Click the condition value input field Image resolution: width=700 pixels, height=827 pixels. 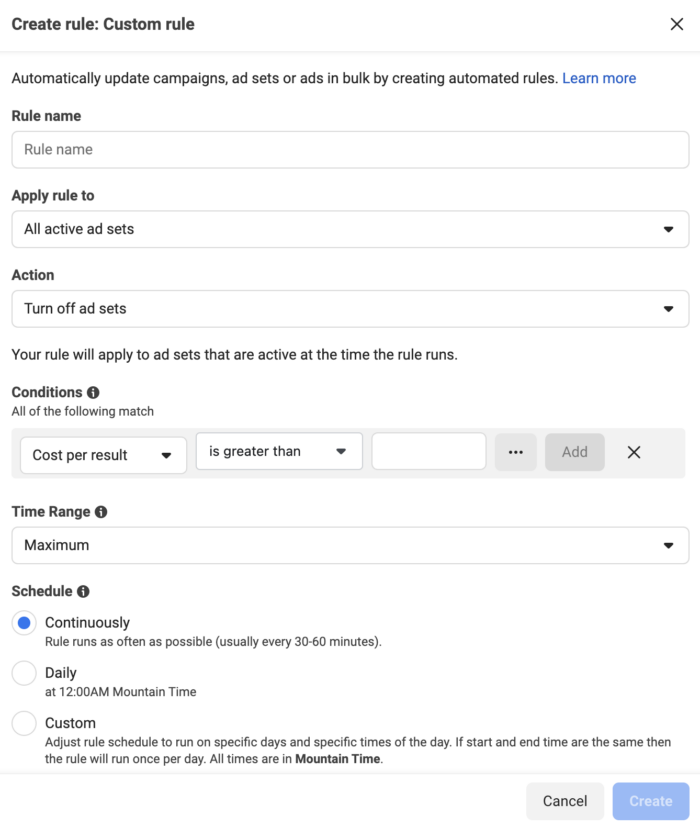[428, 451]
